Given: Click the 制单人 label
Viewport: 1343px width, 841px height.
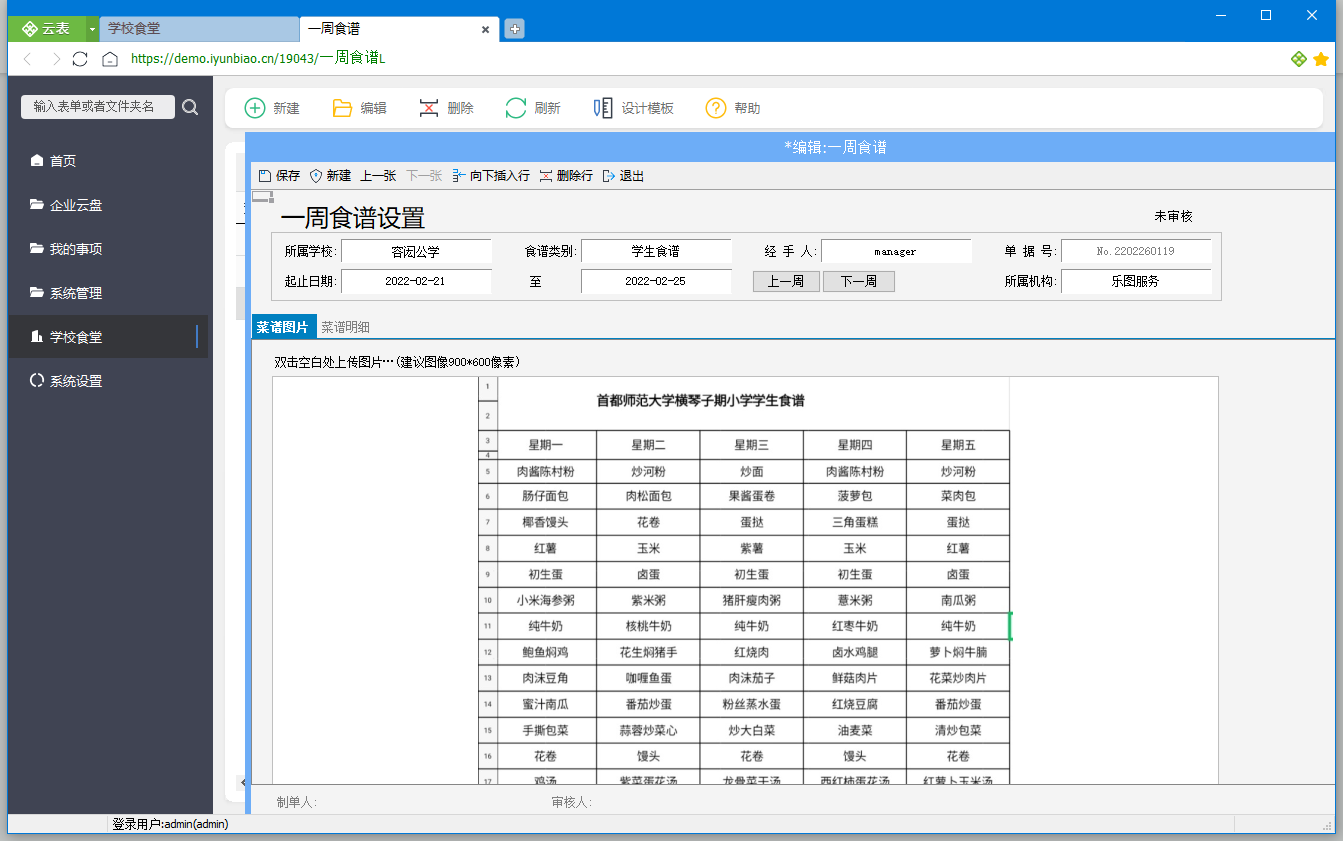Looking at the screenshot, I should tap(297, 802).
